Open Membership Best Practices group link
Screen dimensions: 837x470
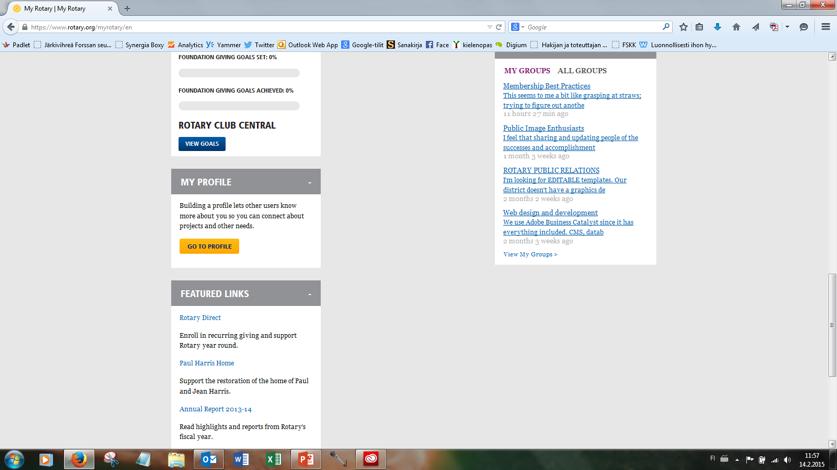point(547,86)
